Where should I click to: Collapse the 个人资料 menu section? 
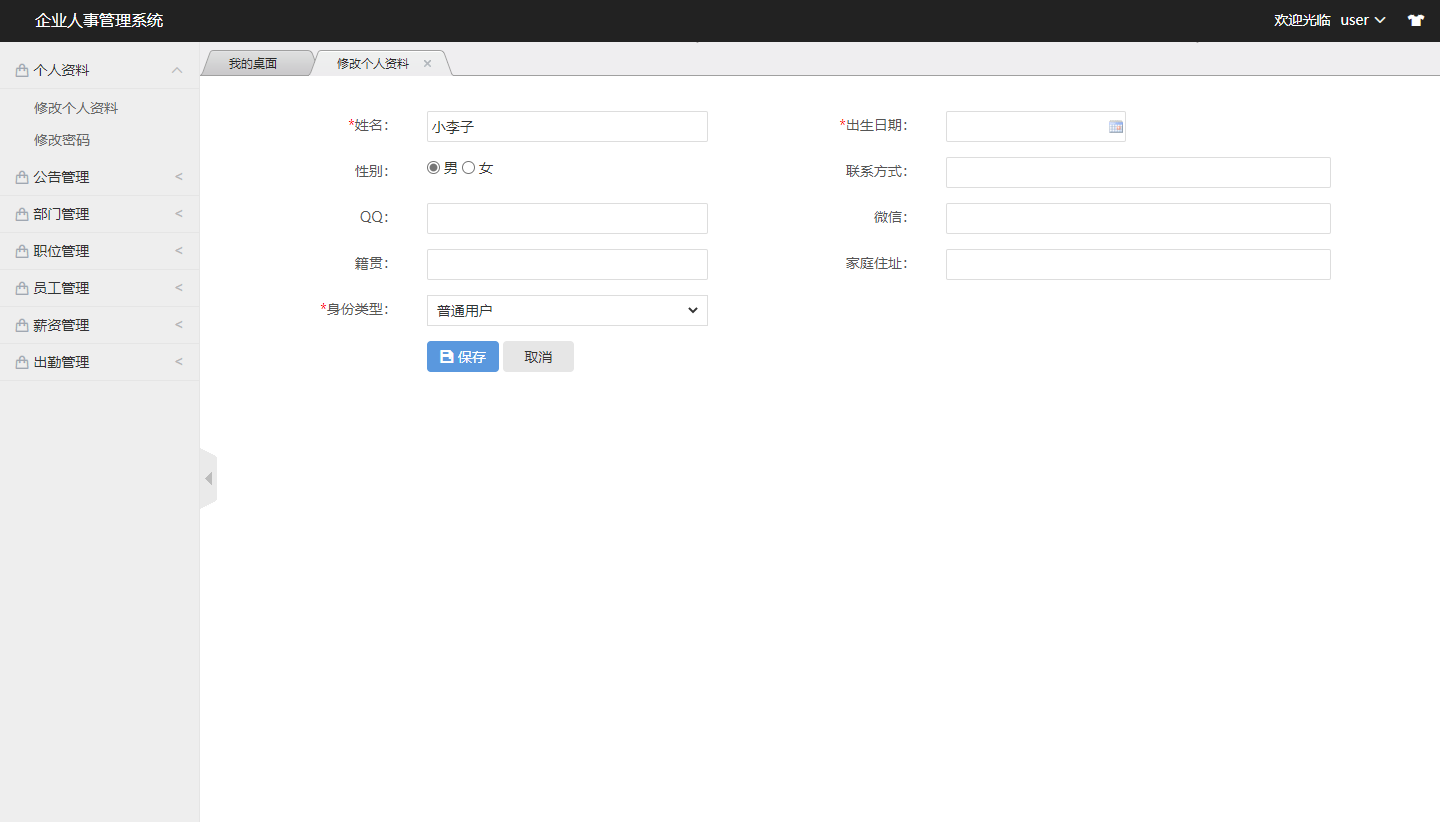(x=177, y=68)
